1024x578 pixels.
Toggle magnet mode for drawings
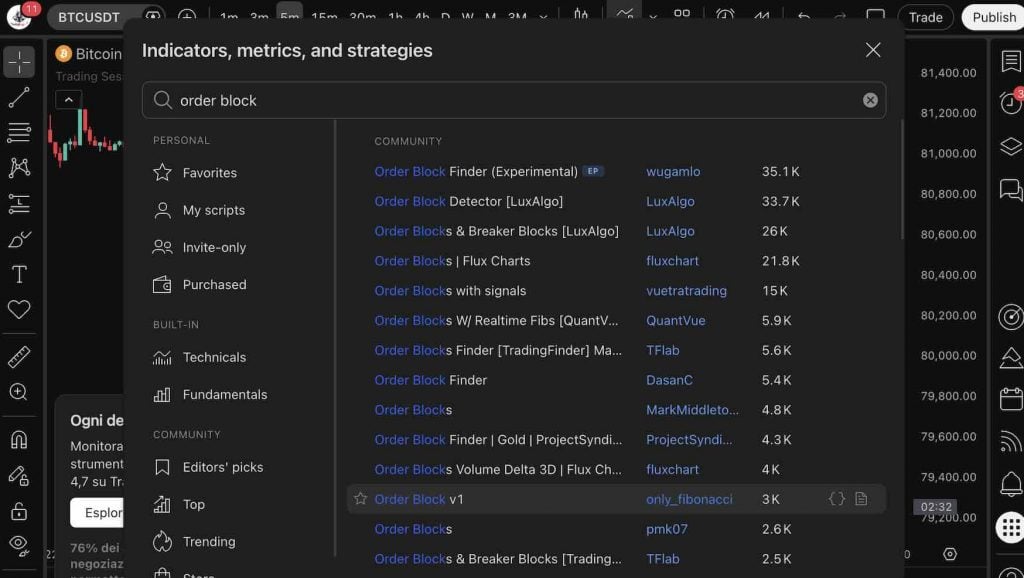19,440
